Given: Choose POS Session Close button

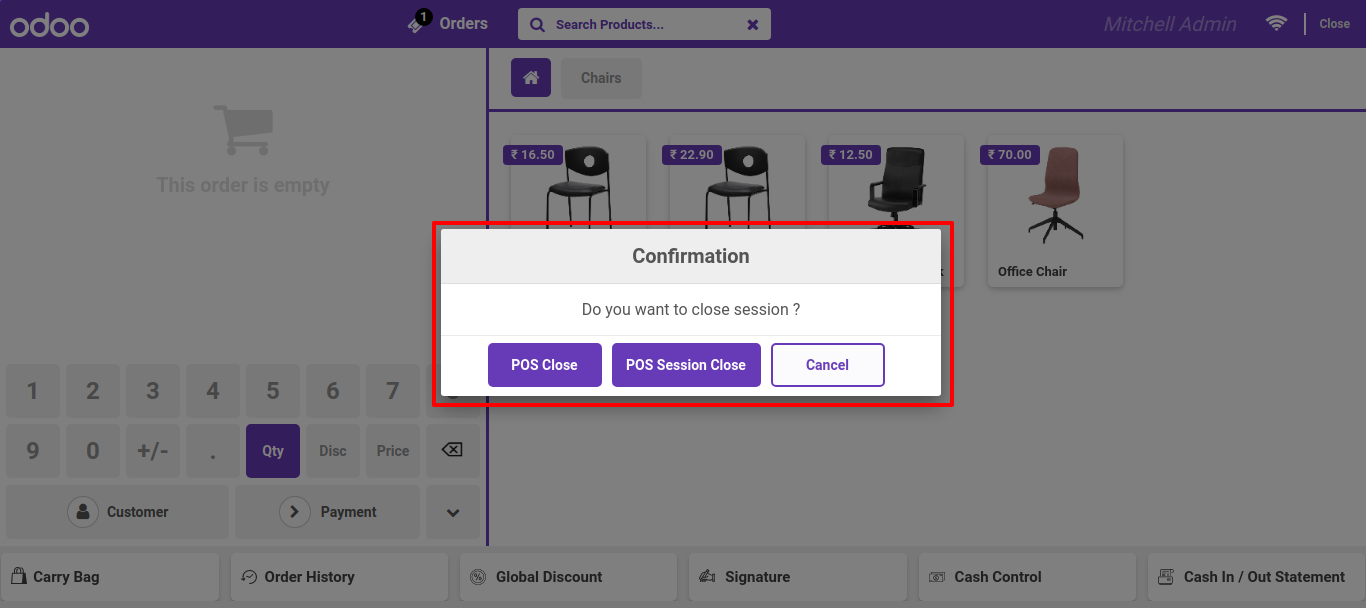Looking at the screenshot, I should 686,365.
